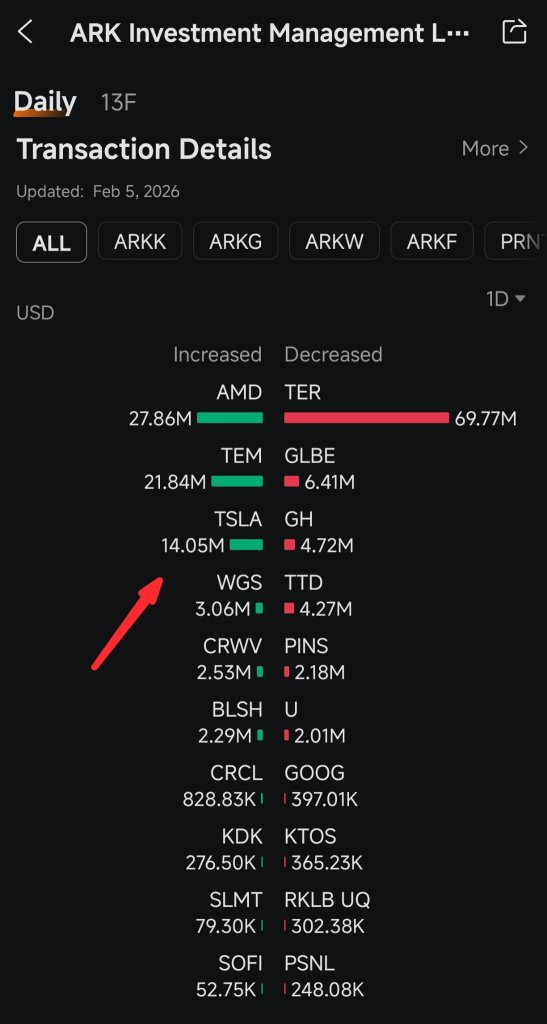Select the KDK ticker
The height and width of the screenshot is (1024, 547).
pyautogui.click(x=242, y=836)
